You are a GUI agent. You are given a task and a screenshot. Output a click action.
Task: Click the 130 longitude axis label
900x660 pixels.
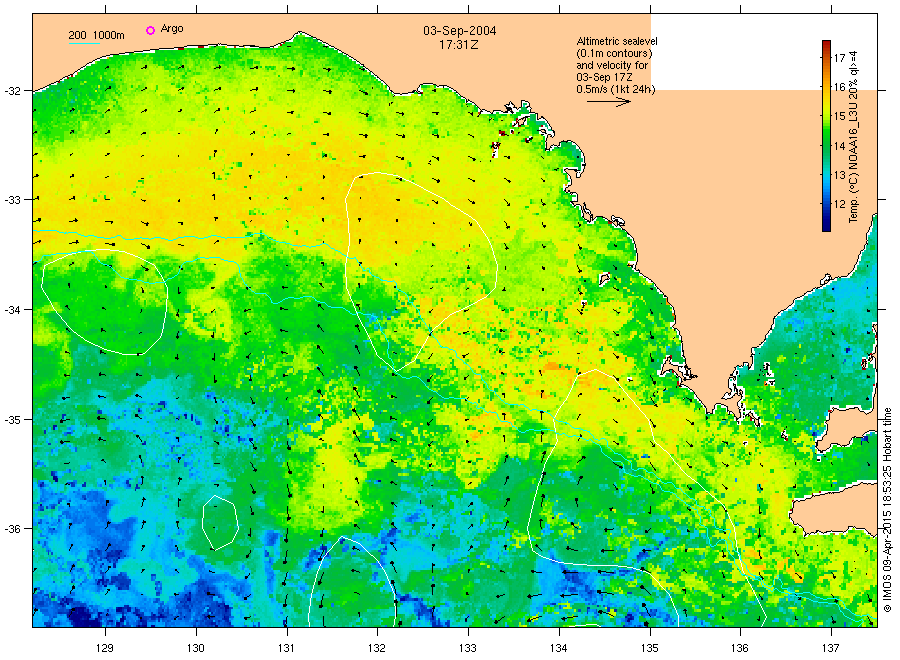pos(196,649)
